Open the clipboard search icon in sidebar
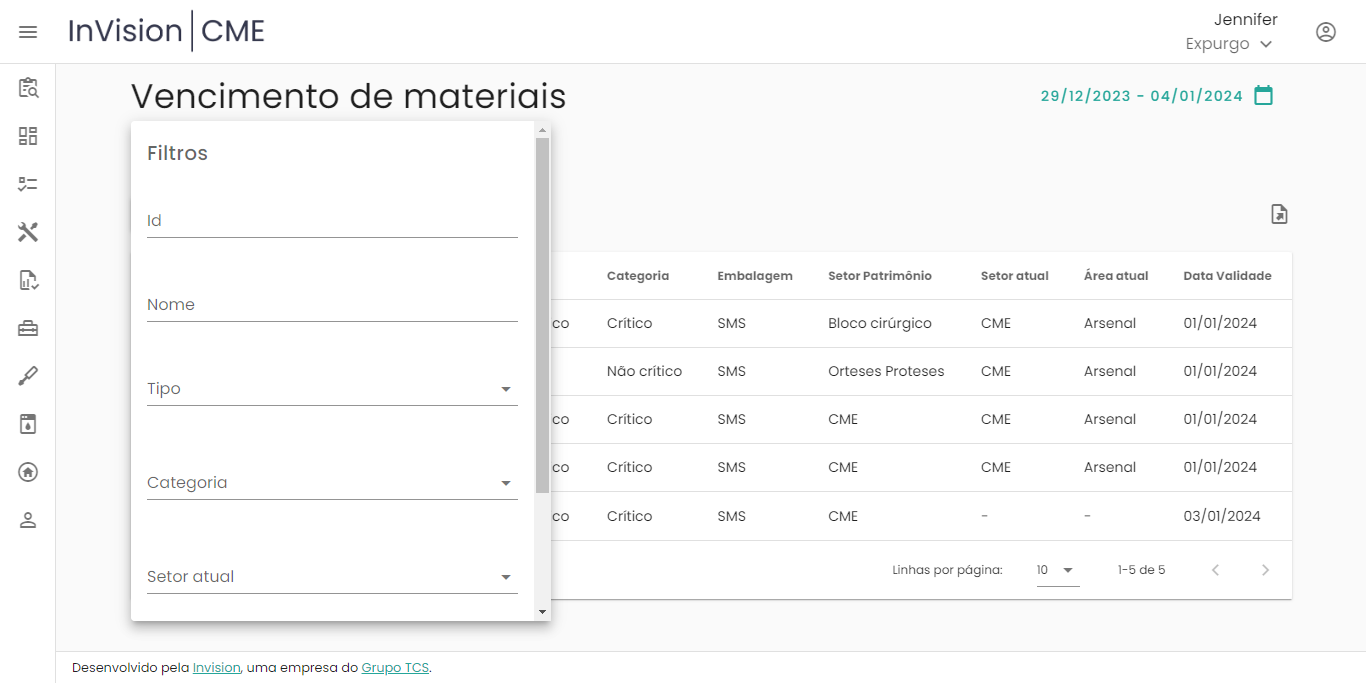Screen dimensions: 1366x683 pos(28,88)
